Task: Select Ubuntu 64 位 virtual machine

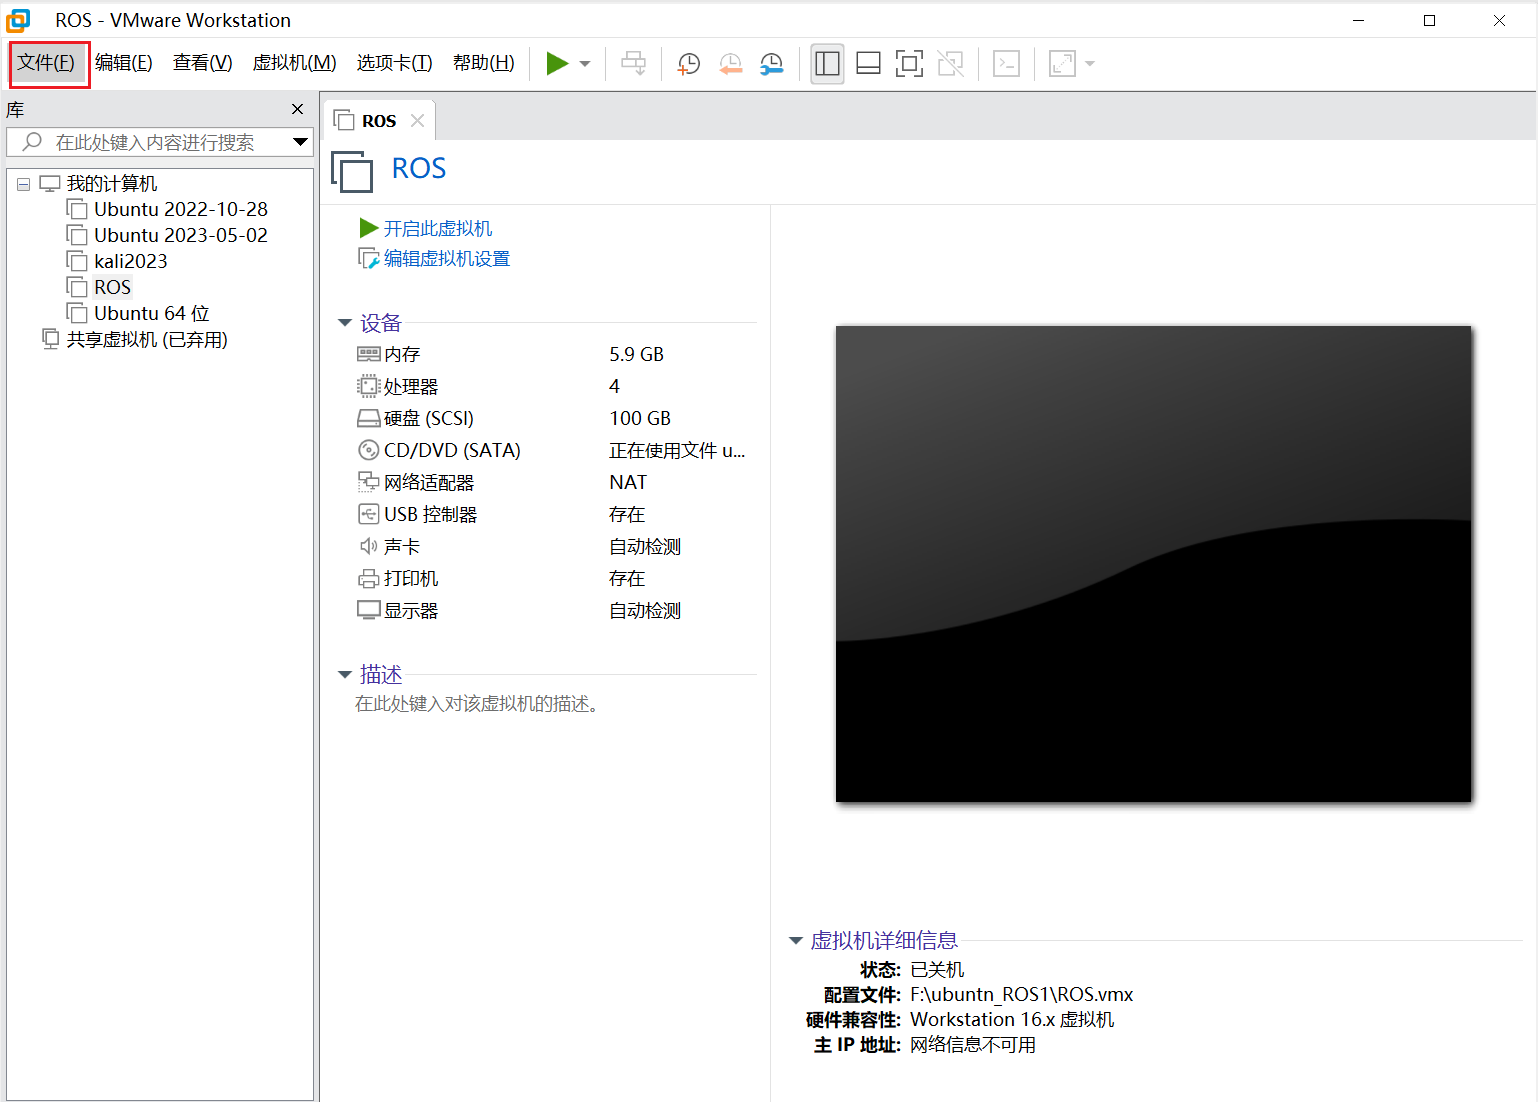Action: [x=152, y=313]
